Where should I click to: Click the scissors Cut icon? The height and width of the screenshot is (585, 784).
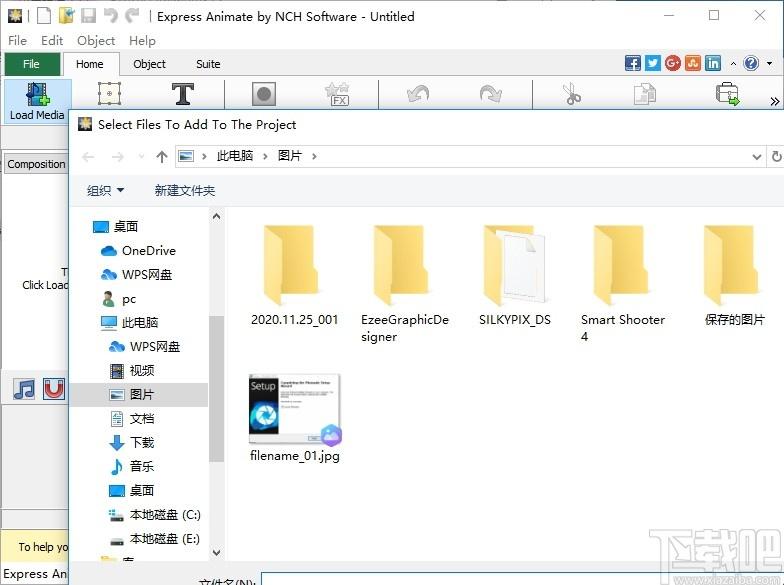571,94
